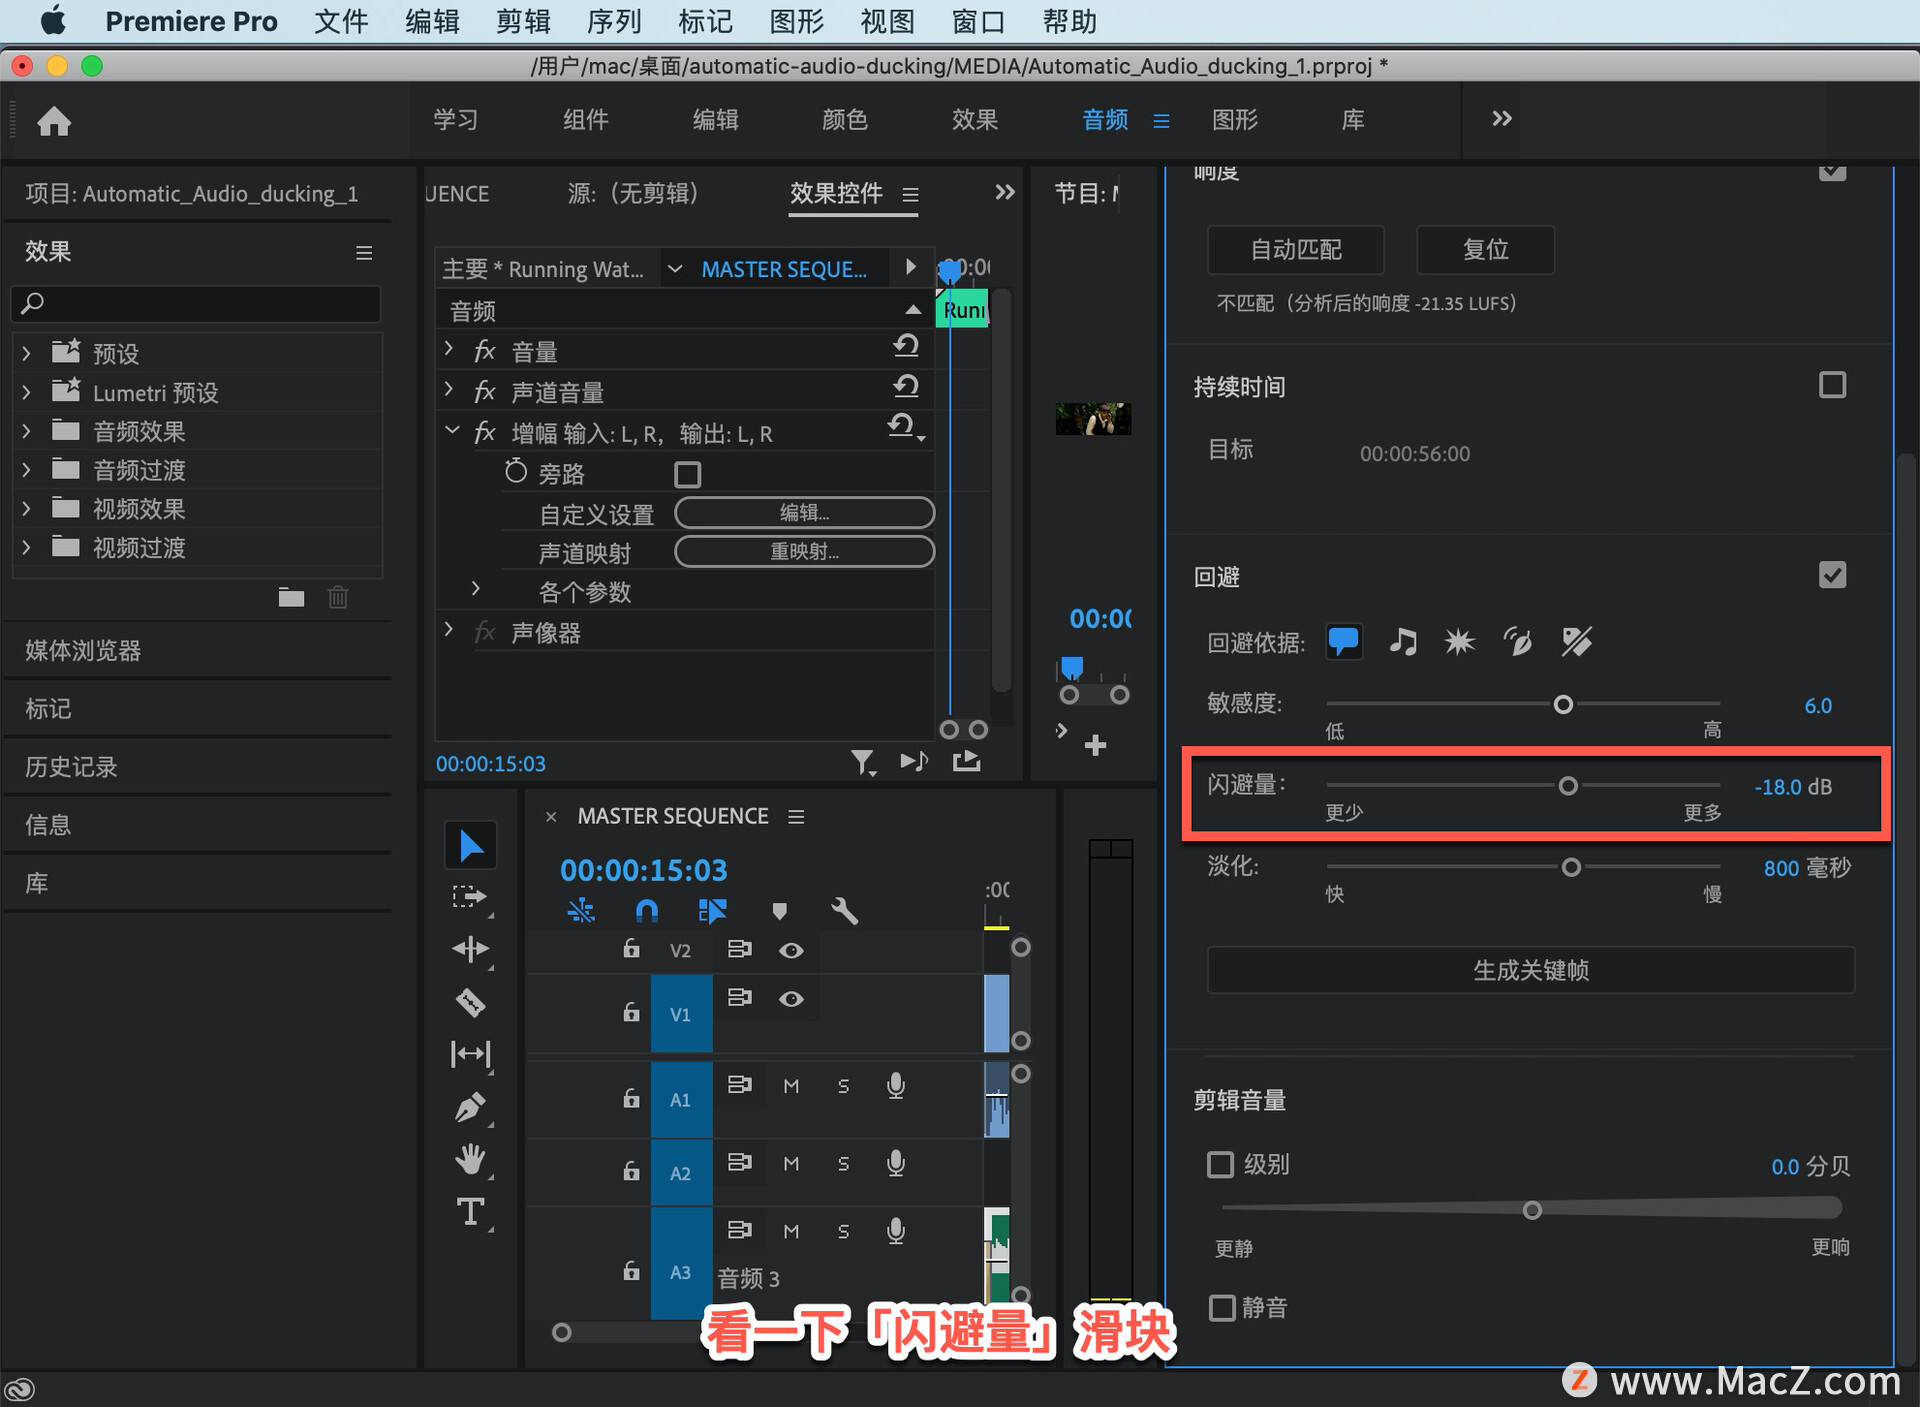Screen dimensions: 1920x1407
Task: Mute track A1
Action: pyautogui.click(x=791, y=1086)
